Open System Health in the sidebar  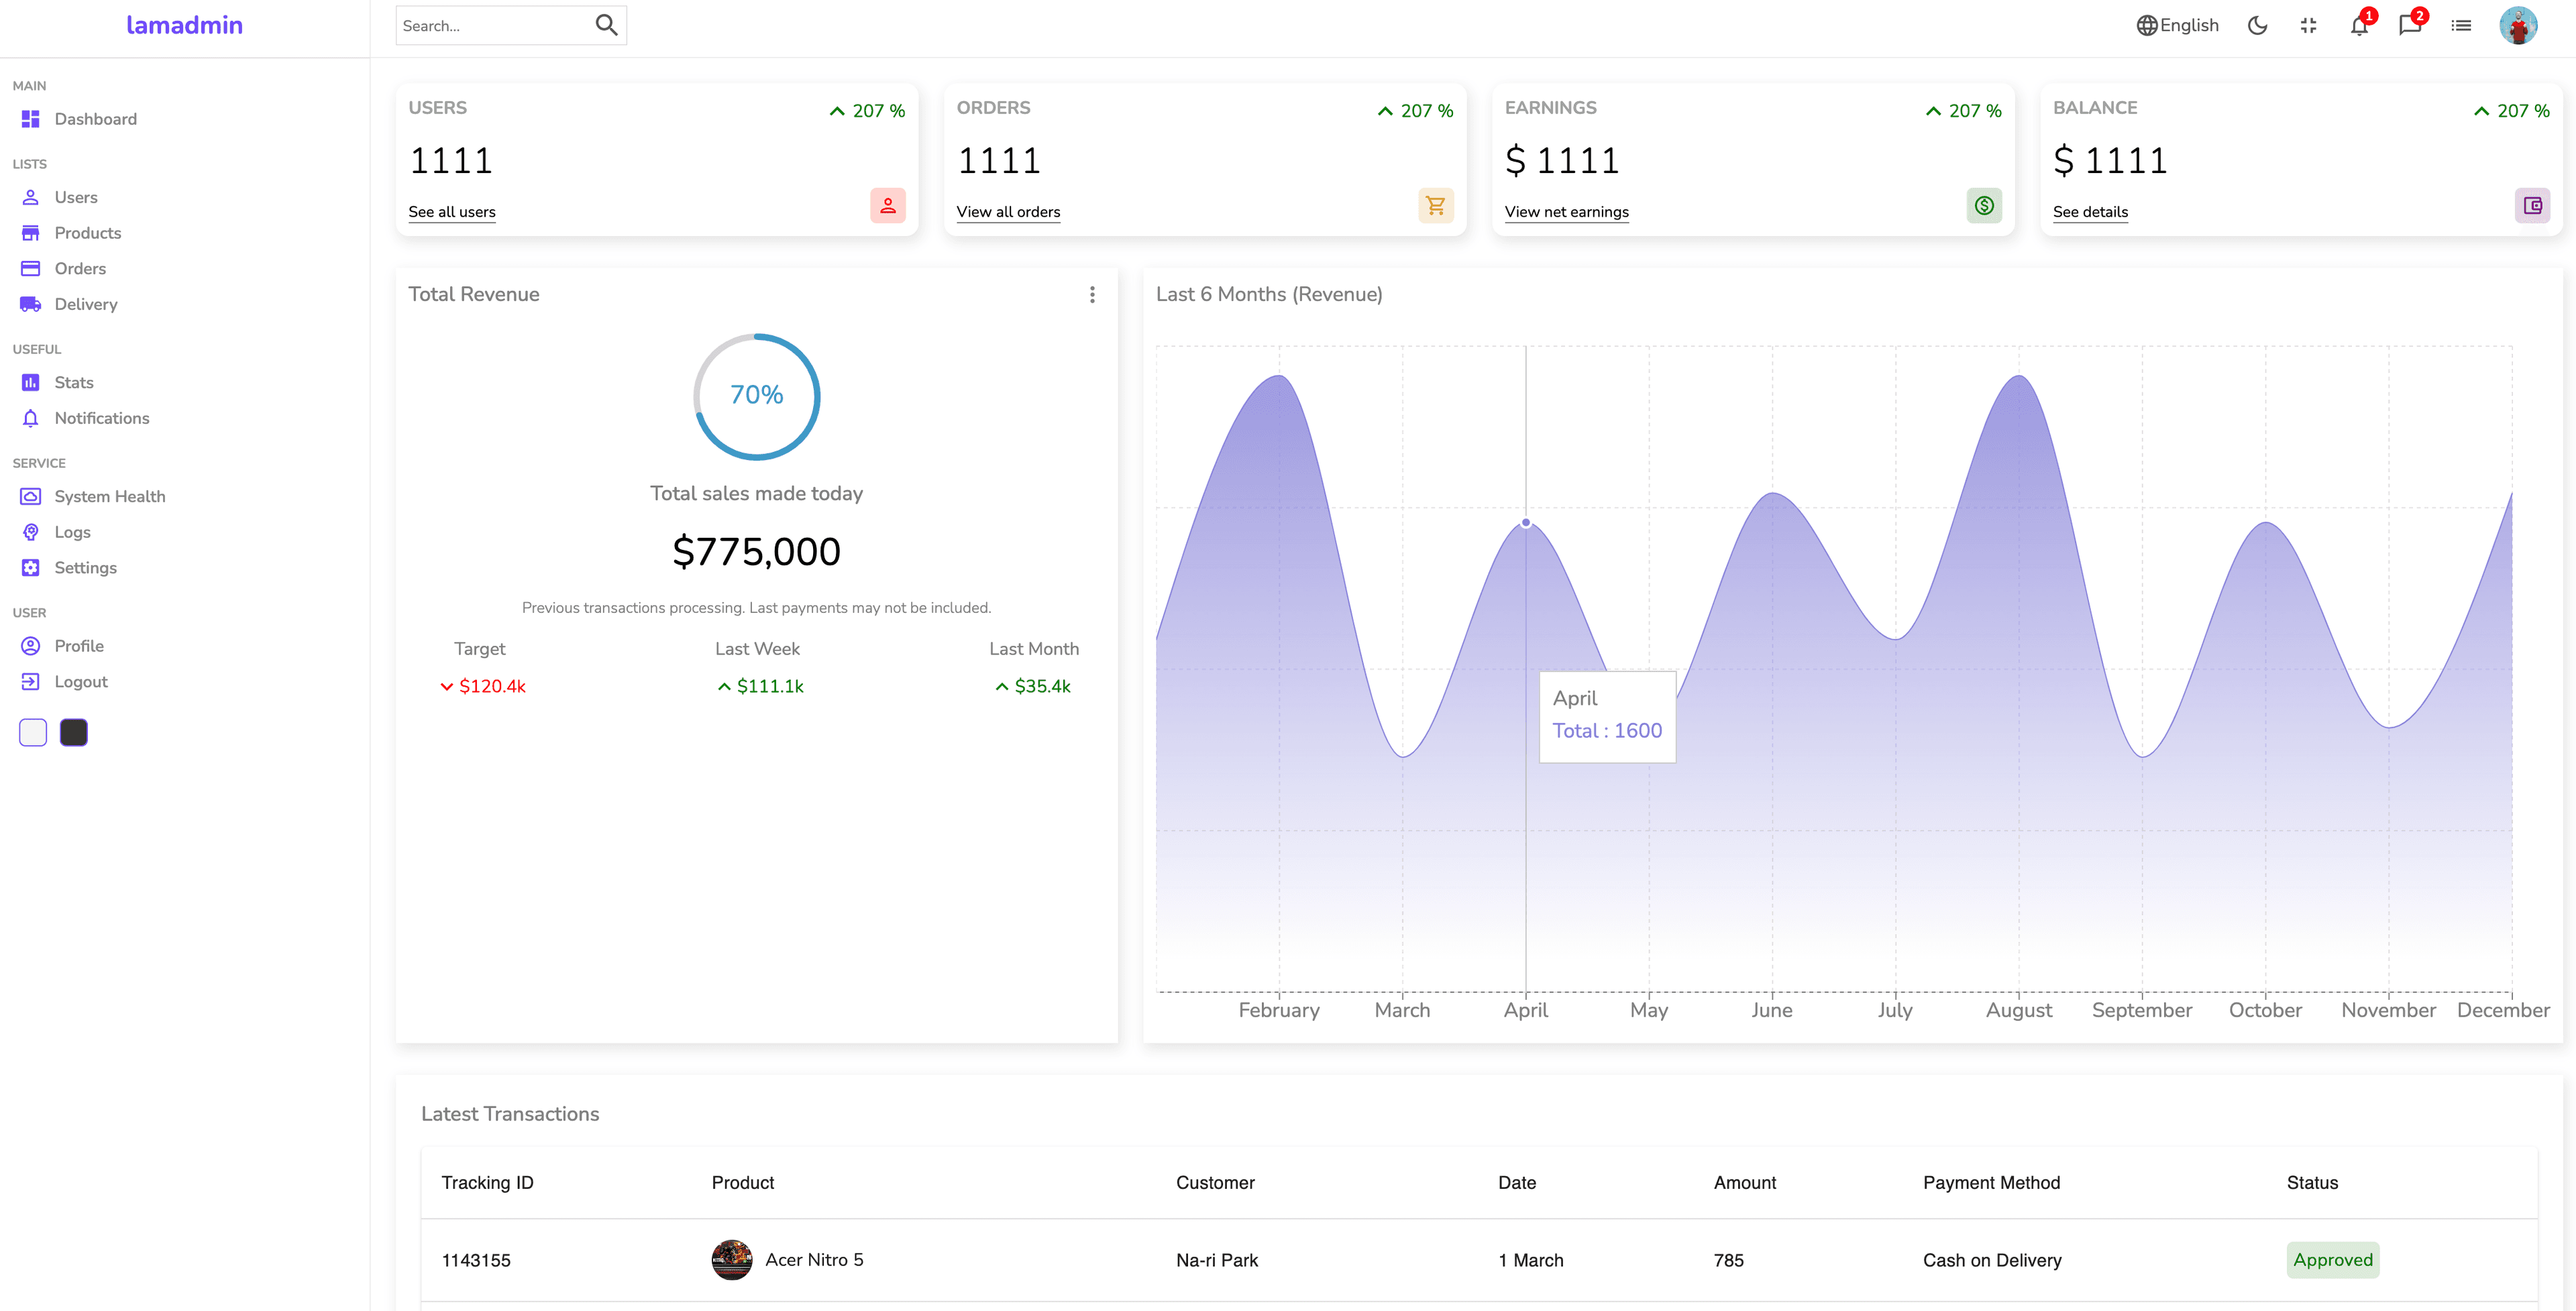coord(109,497)
